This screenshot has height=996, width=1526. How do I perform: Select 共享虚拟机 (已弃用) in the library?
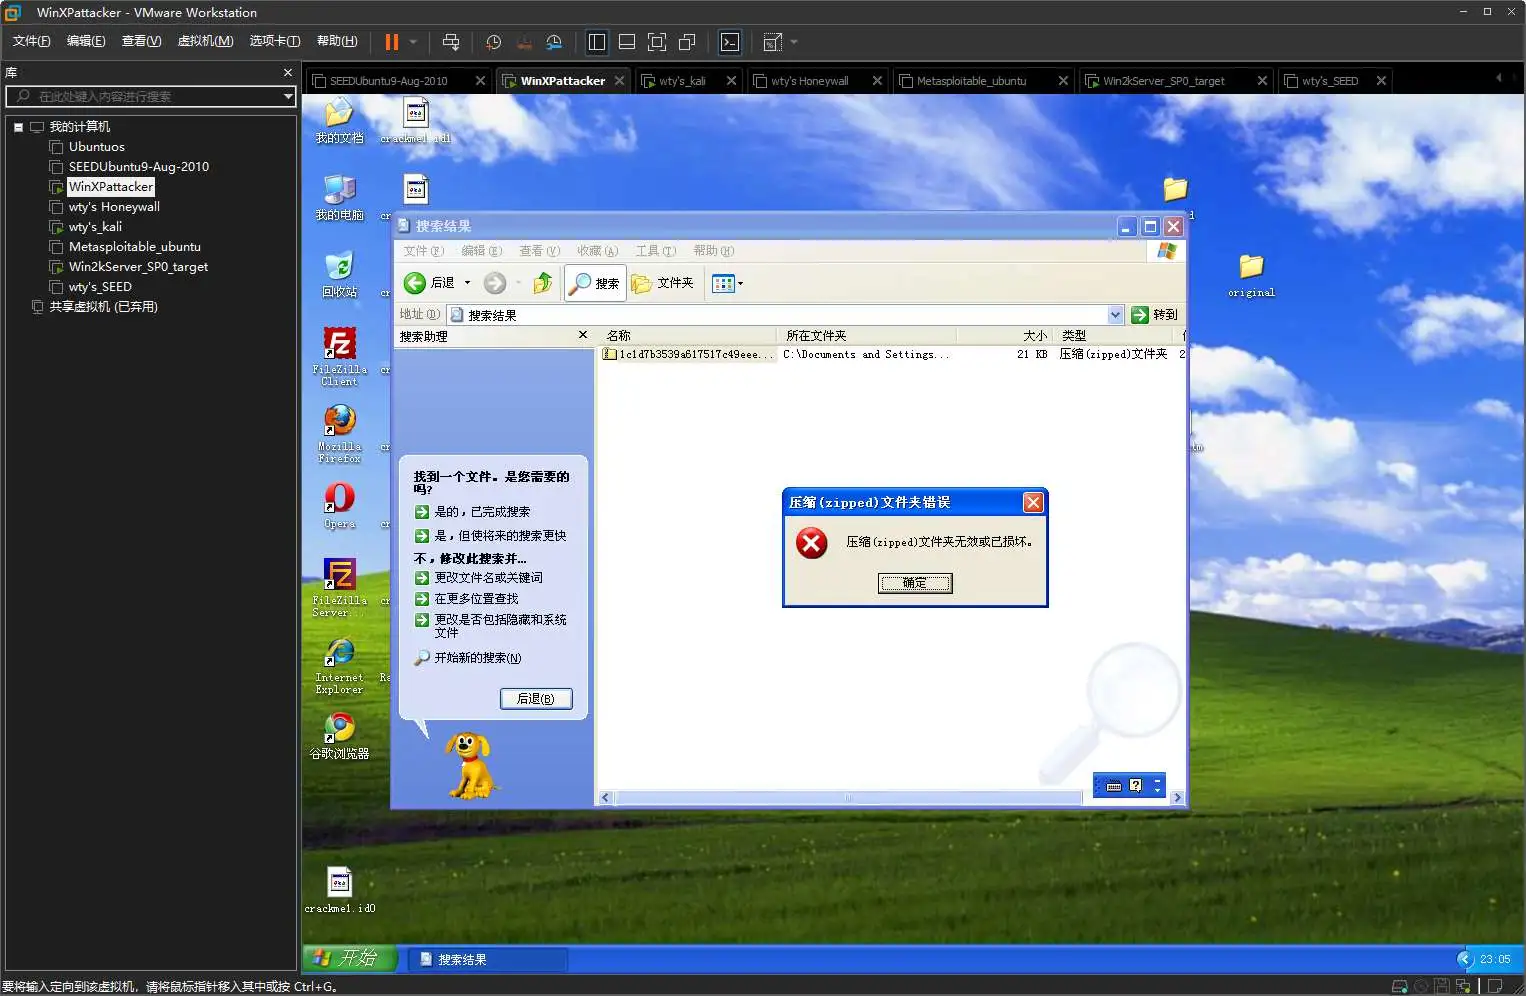click(103, 307)
